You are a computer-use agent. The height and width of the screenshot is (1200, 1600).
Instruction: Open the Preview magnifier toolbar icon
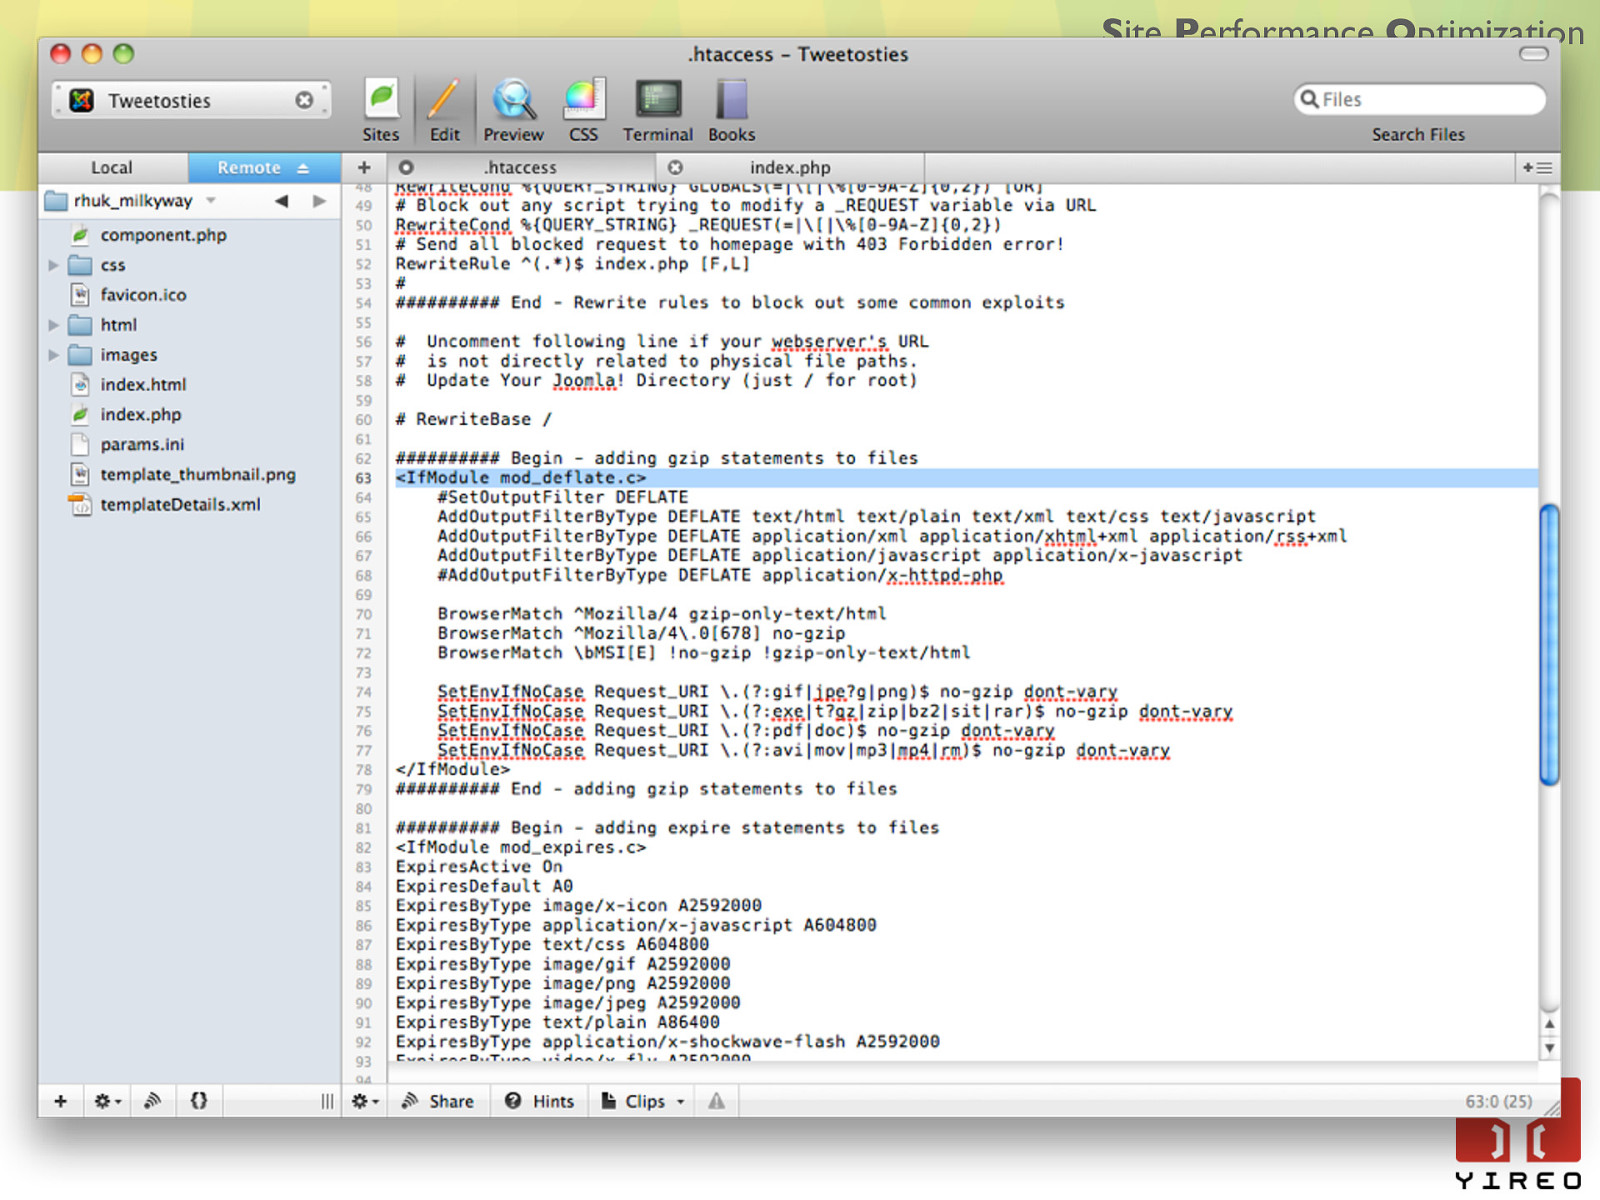click(x=513, y=110)
